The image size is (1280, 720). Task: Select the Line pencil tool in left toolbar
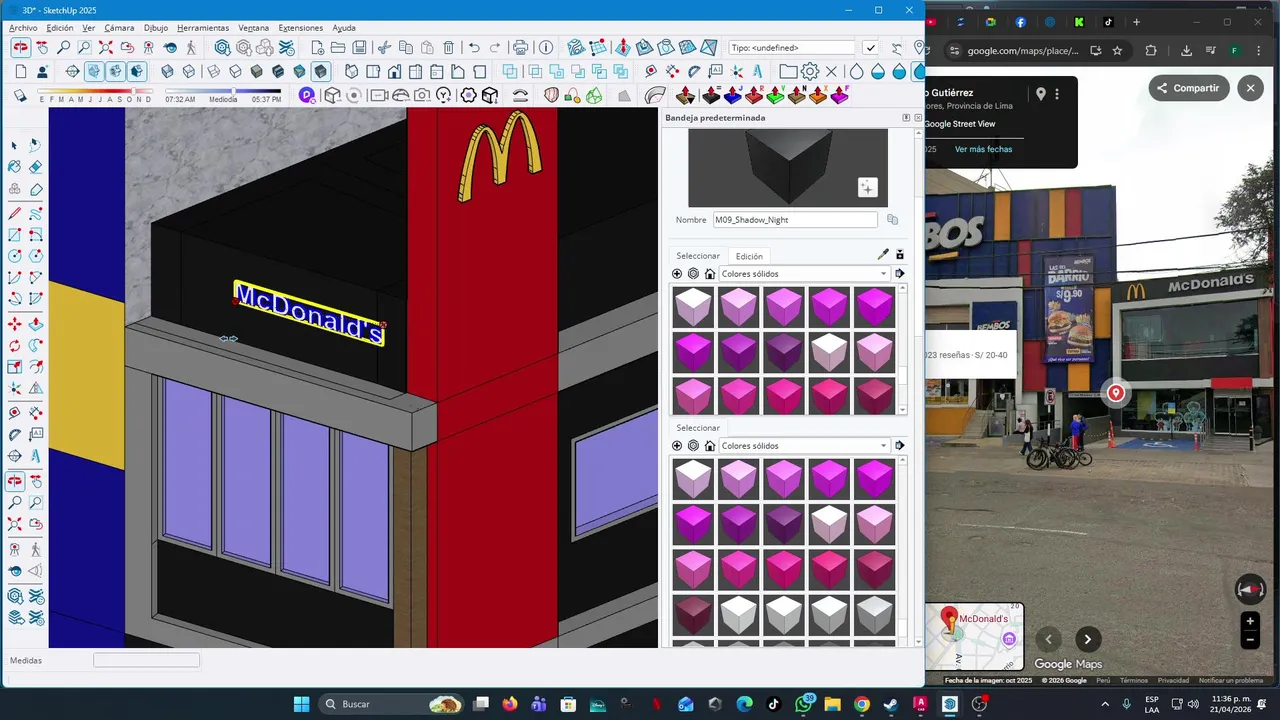[14, 213]
